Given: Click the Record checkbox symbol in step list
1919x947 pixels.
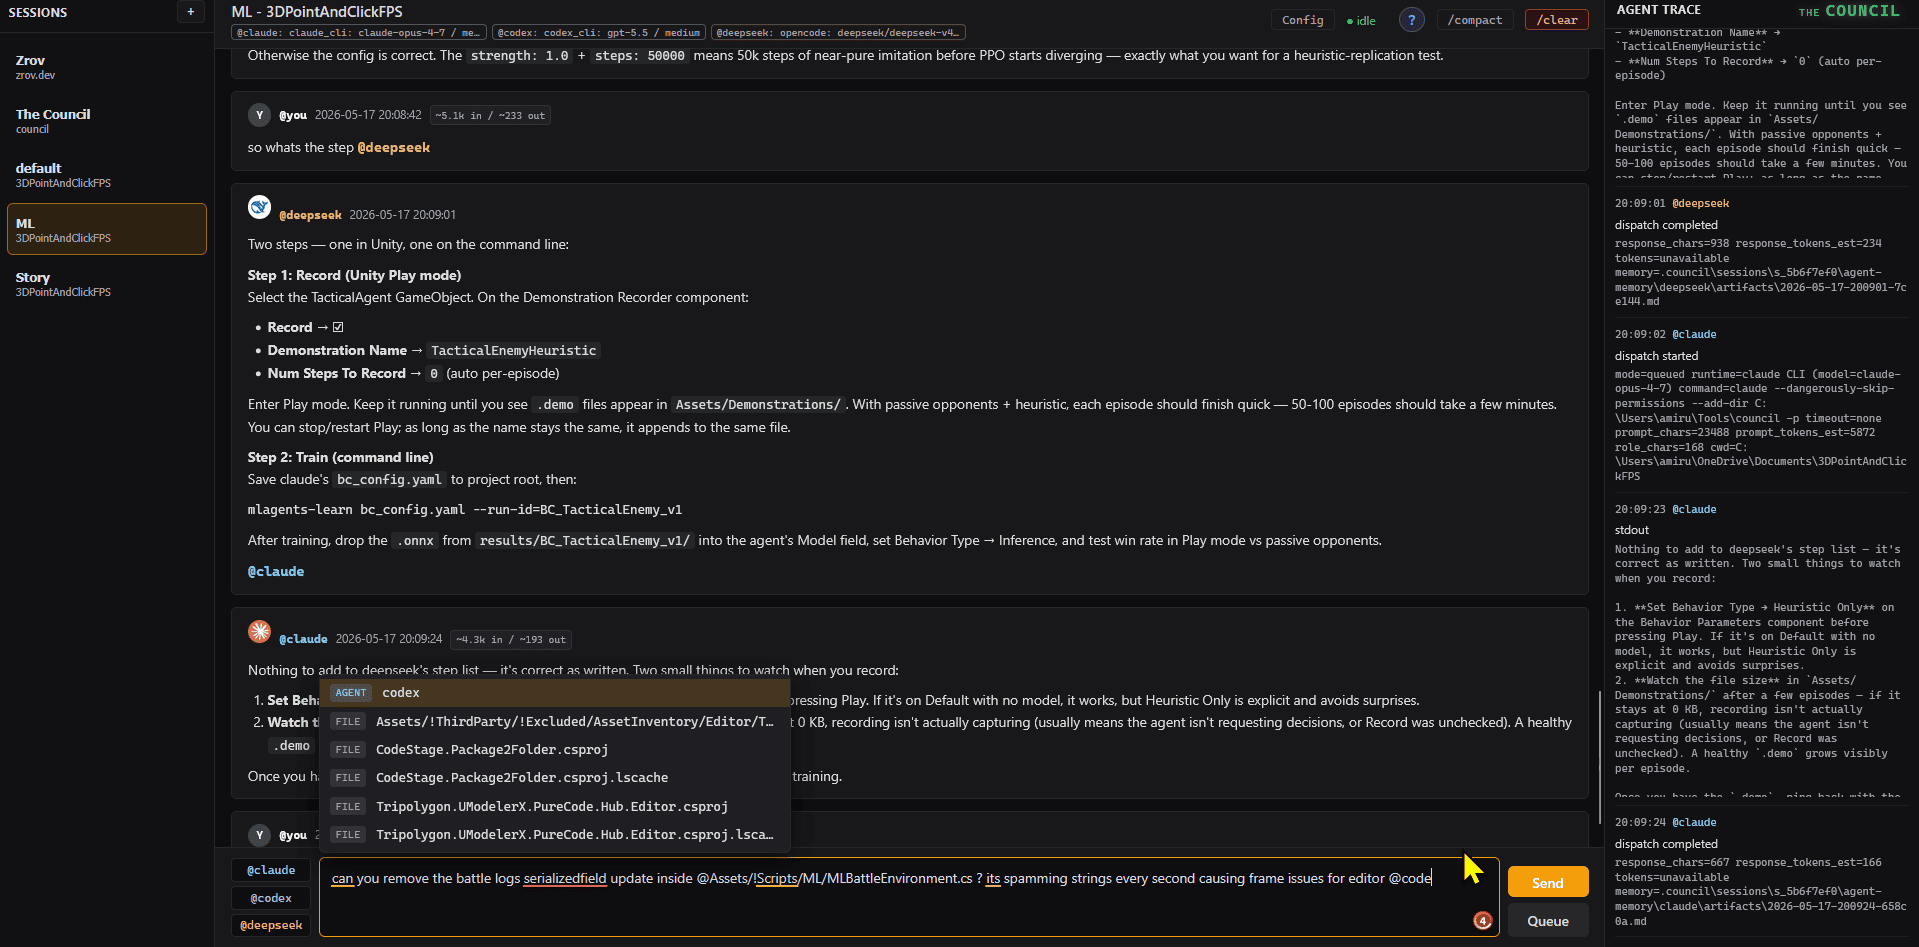Looking at the screenshot, I should pyautogui.click(x=338, y=327).
